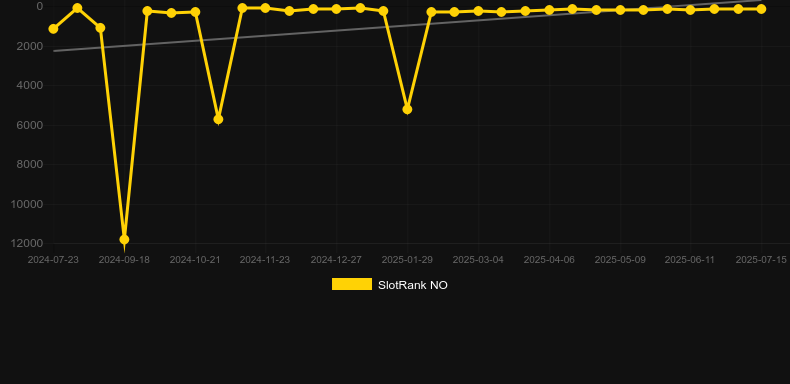Select the data point at 2024-11-23
Screen dimensions: 790x384
pyautogui.click(x=265, y=8)
